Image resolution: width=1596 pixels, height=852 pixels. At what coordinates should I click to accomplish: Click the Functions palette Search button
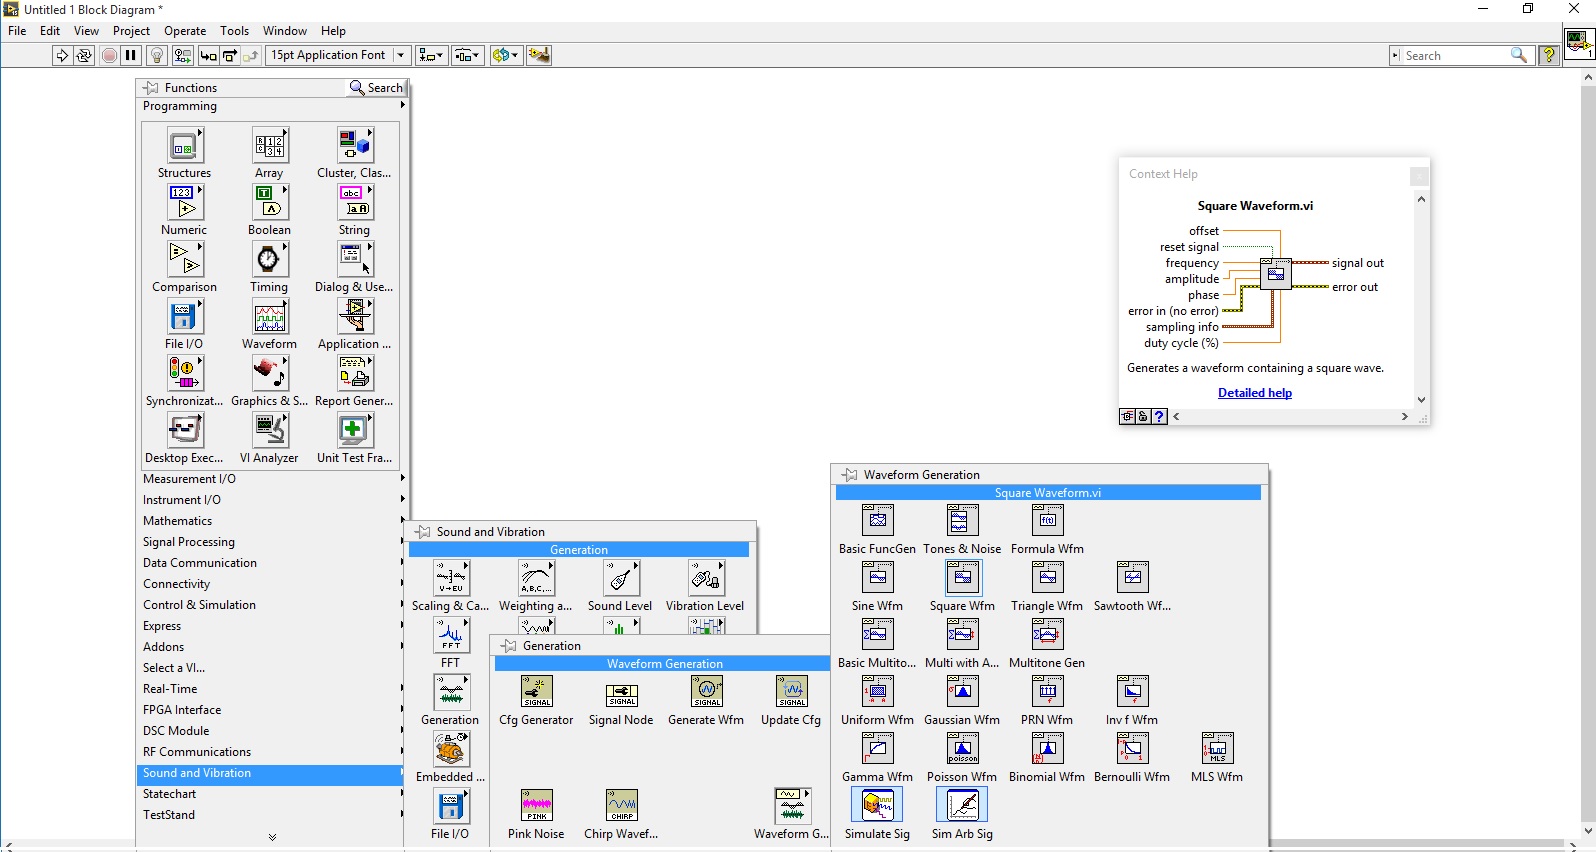coord(376,88)
